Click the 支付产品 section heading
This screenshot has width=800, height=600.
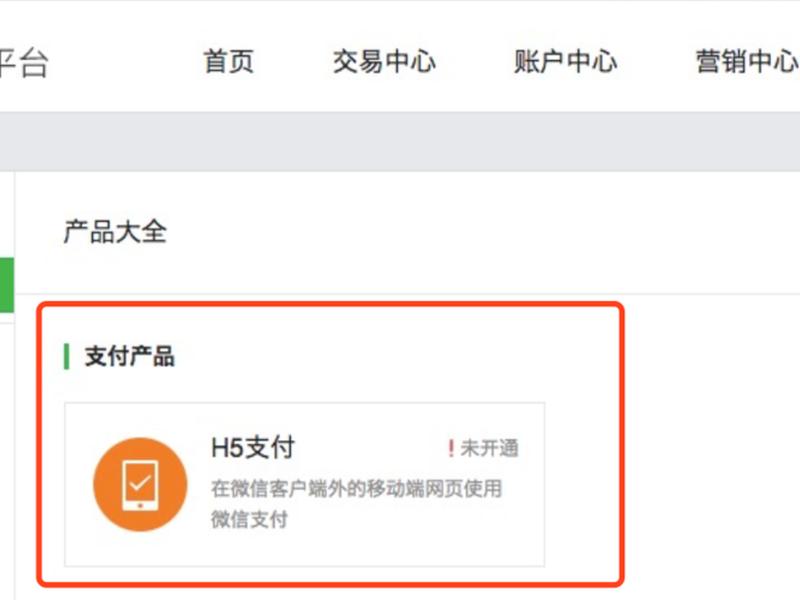130,356
